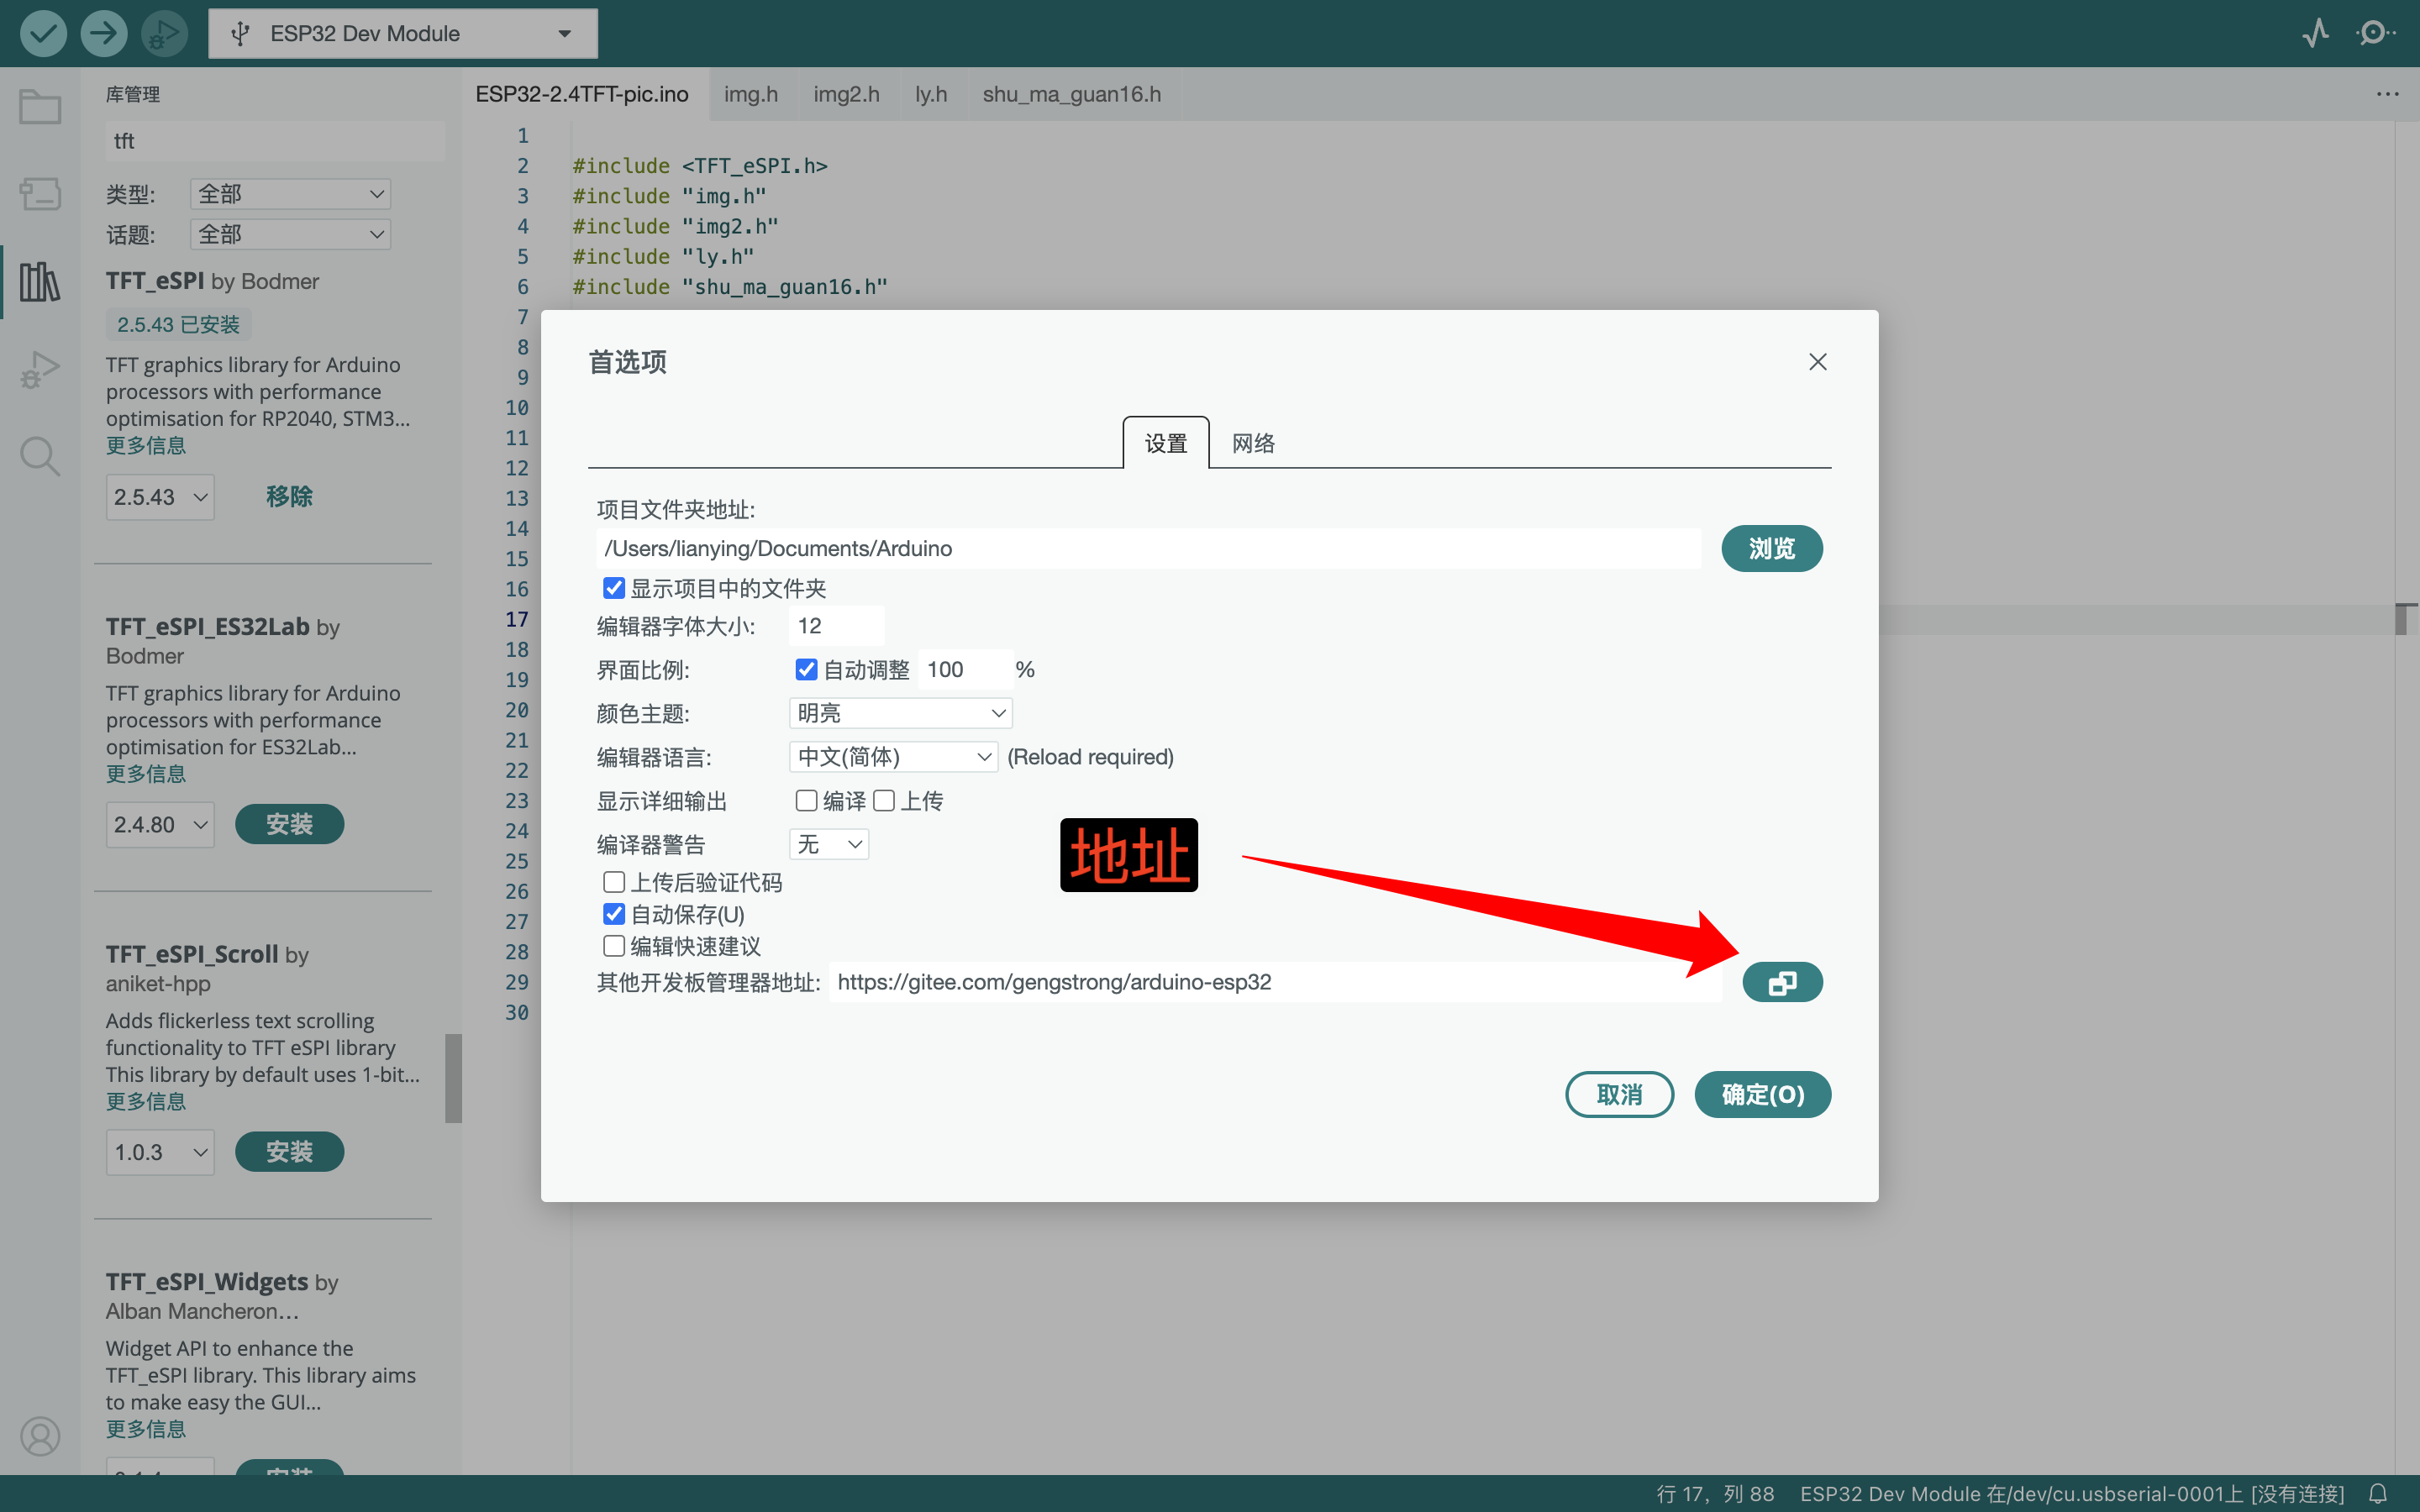Open the 颜色主题 dropdown showing 明亮
The image size is (2420, 1512).
pos(900,713)
